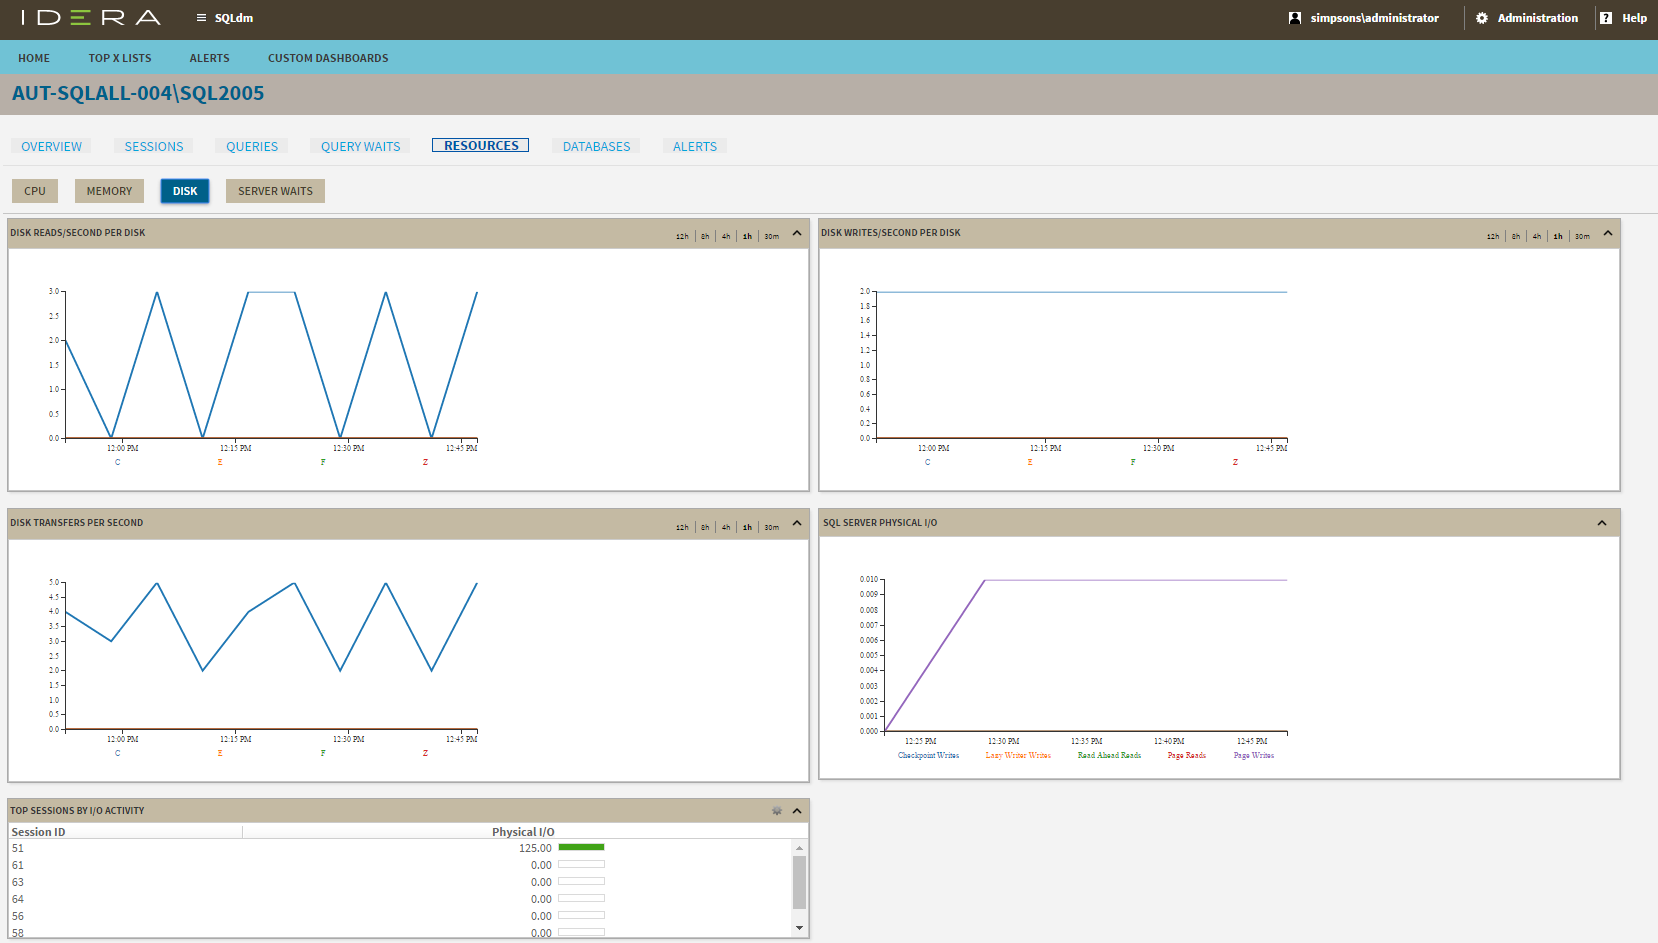Switch to the Query Waits tab

(x=360, y=146)
